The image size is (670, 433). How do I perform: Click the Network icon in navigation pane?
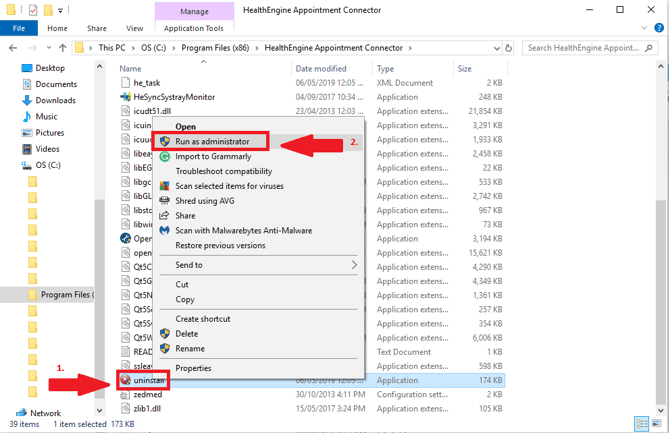coord(21,412)
